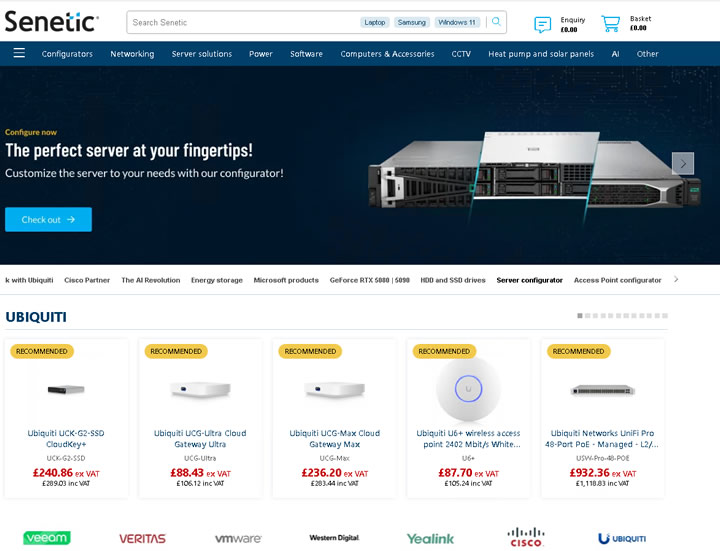Open HDD and SSD drives link
Viewport: 720px width, 551px height.
click(x=453, y=280)
